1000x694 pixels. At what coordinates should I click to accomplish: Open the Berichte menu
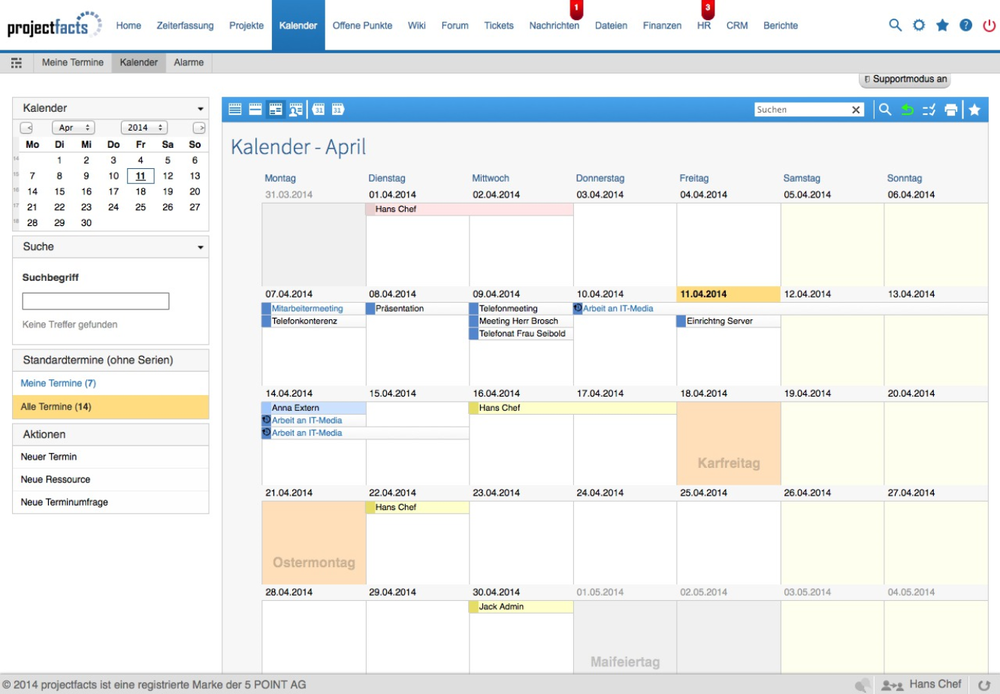(781, 26)
